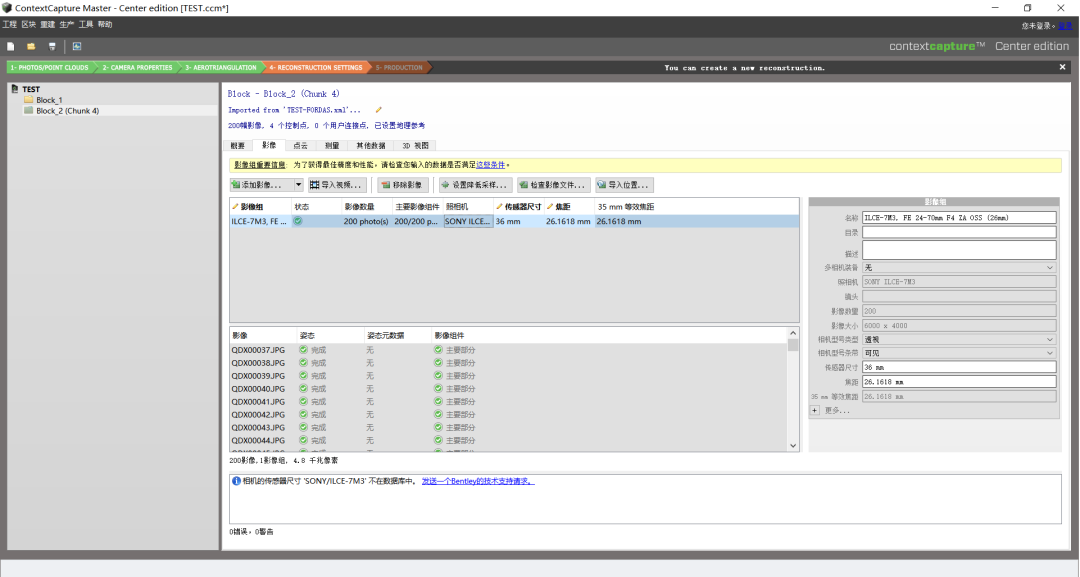Viewport: 1080px width, 577px height.
Task: Click the blue info icon in message log
Action: coord(236,481)
